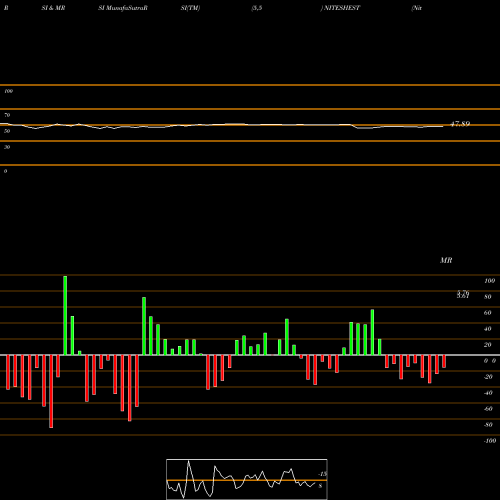Click the '30' level label on RSI axis
Image resolution: width=500 pixels, height=500 pixels.
click(x=7, y=147)
